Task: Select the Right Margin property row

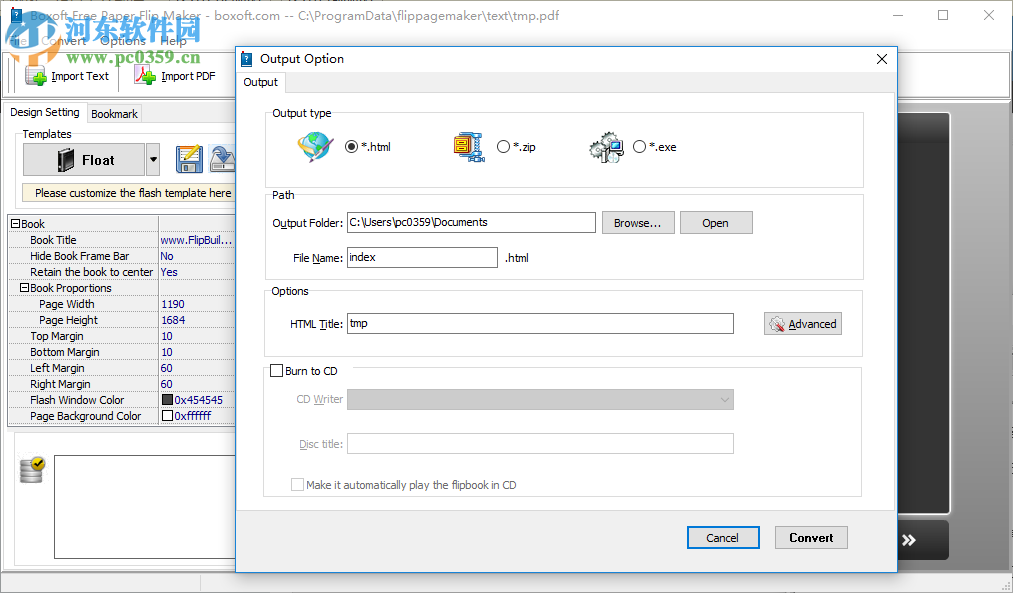Action: 122,384
